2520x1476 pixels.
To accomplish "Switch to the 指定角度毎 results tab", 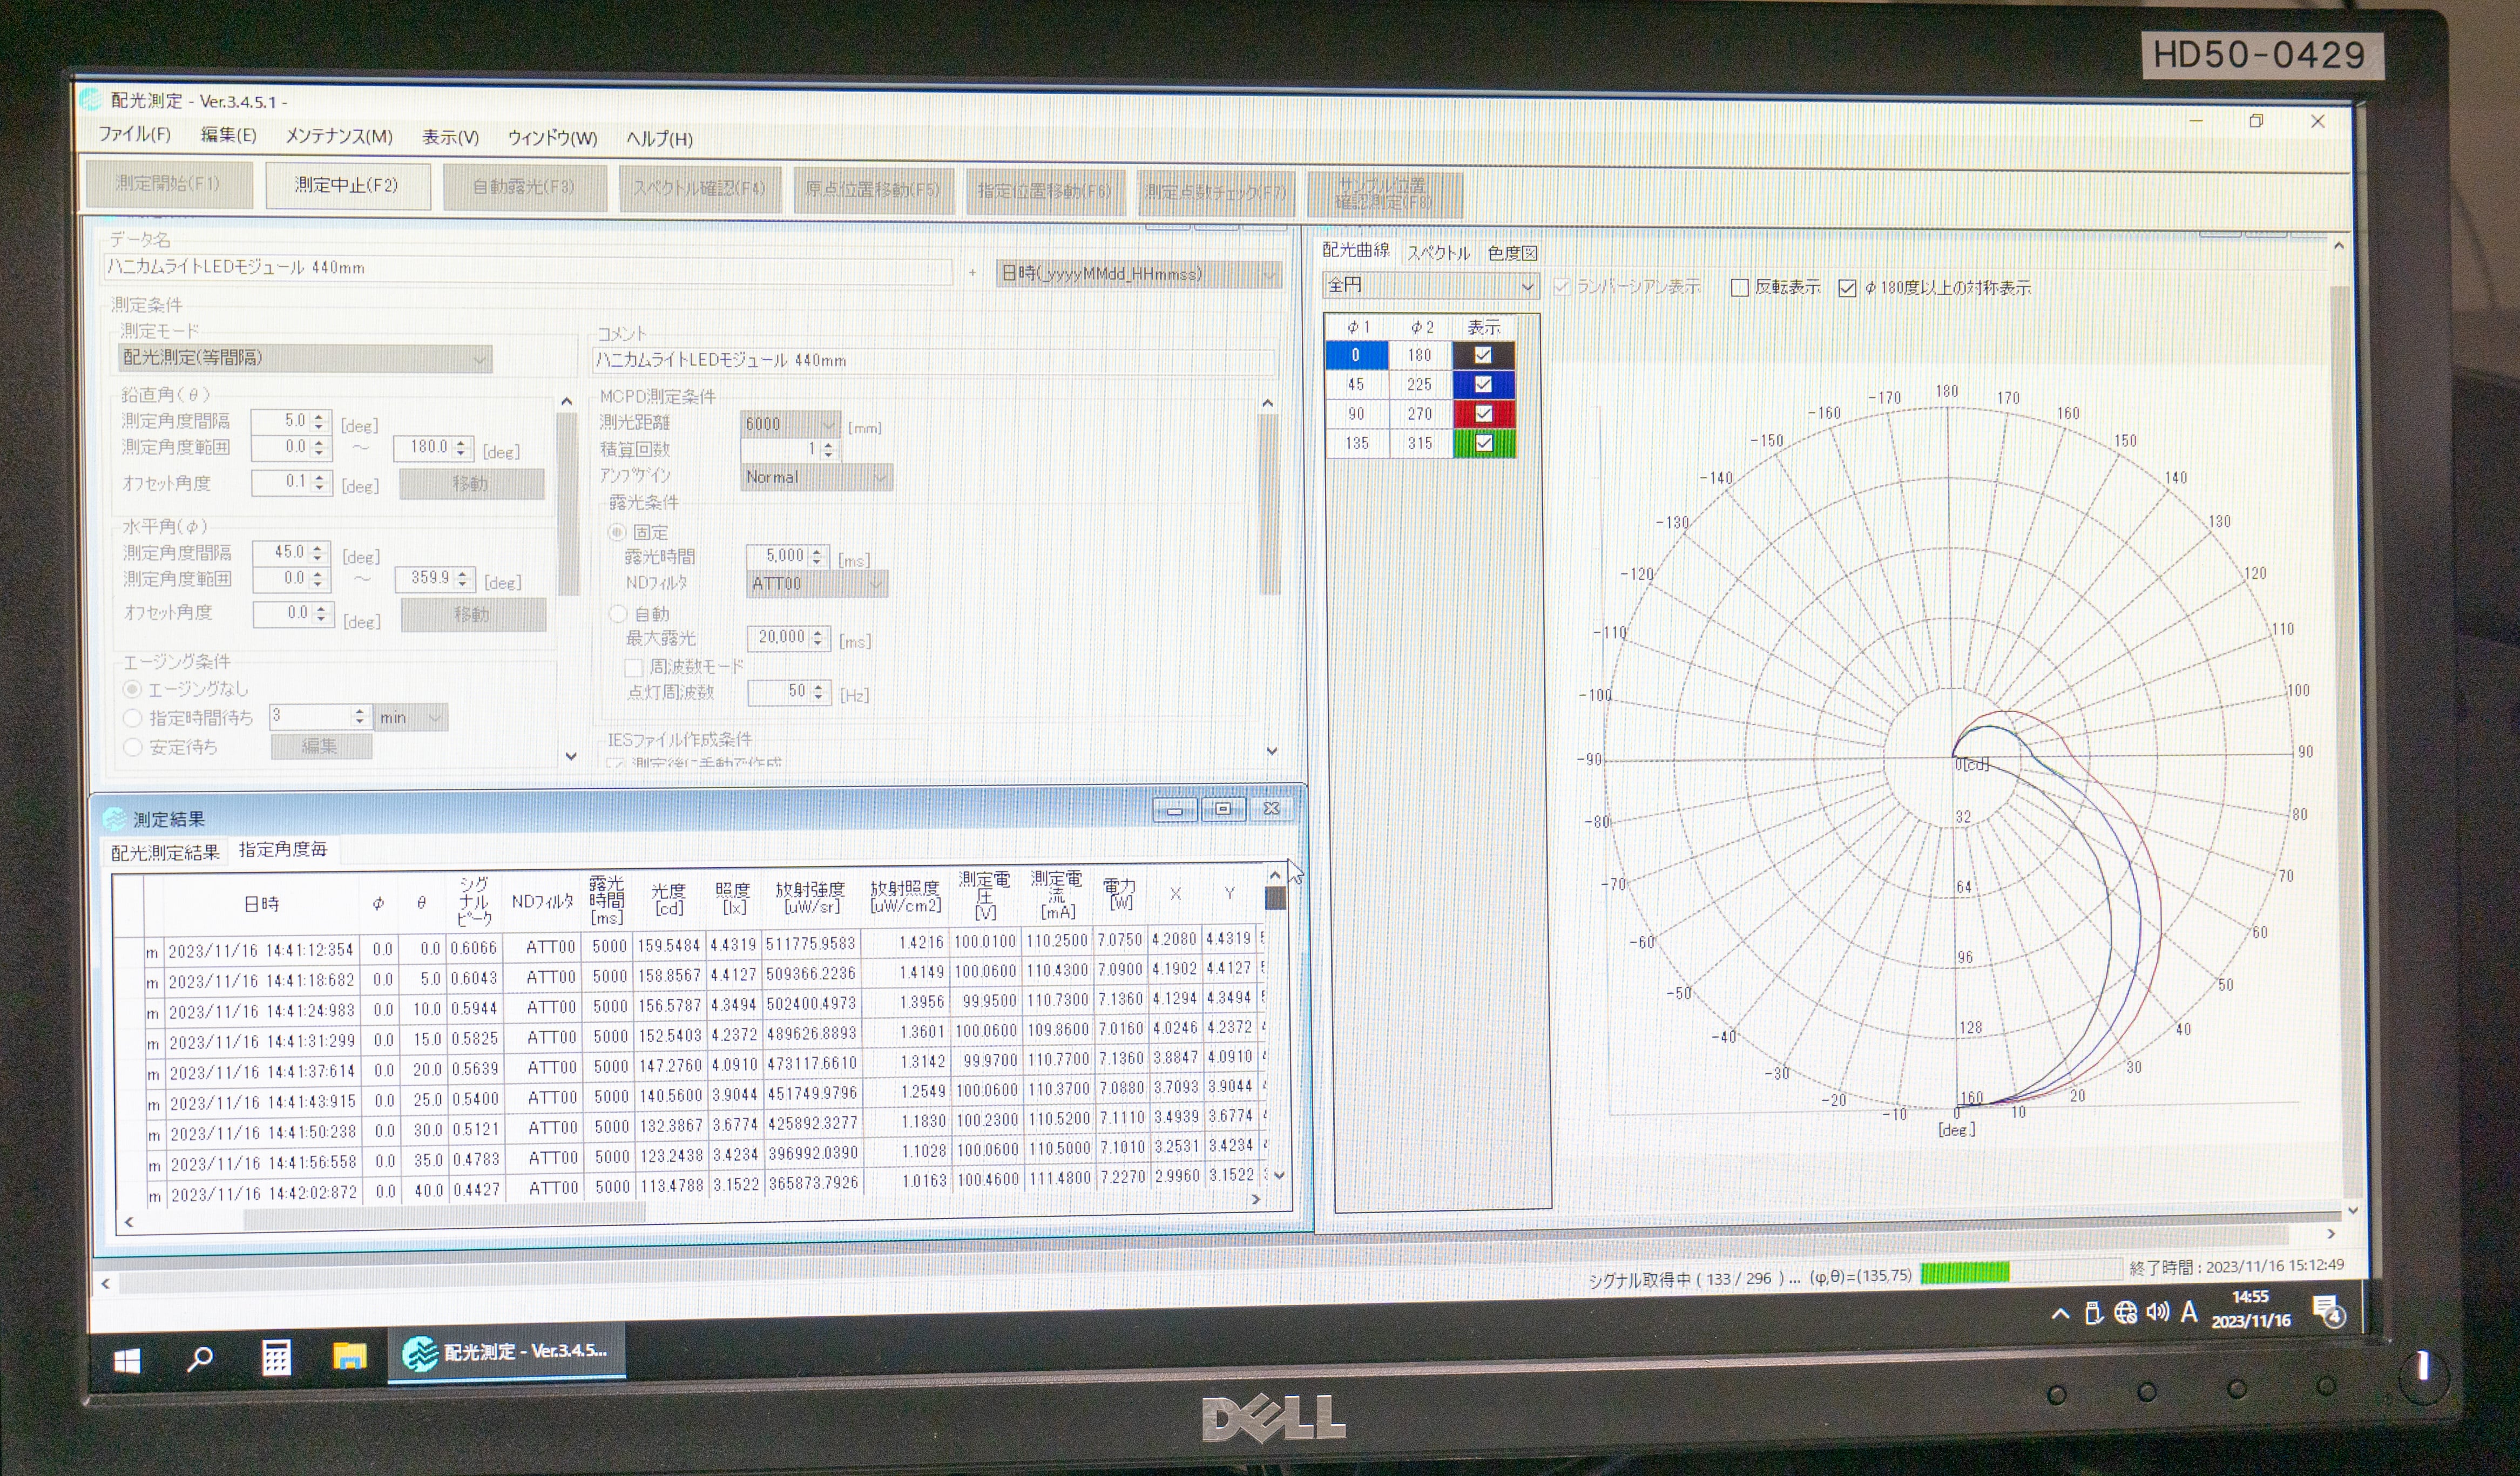I will [x=283, y=849].
